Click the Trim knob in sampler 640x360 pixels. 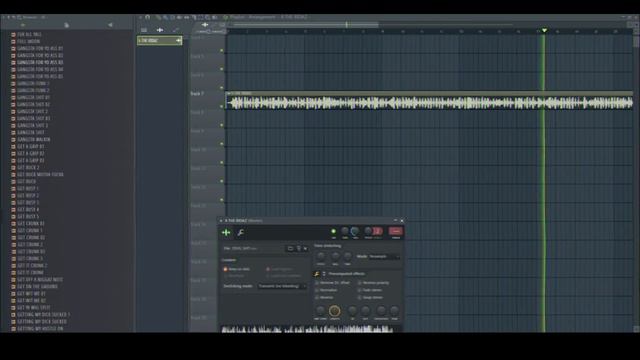395,310
